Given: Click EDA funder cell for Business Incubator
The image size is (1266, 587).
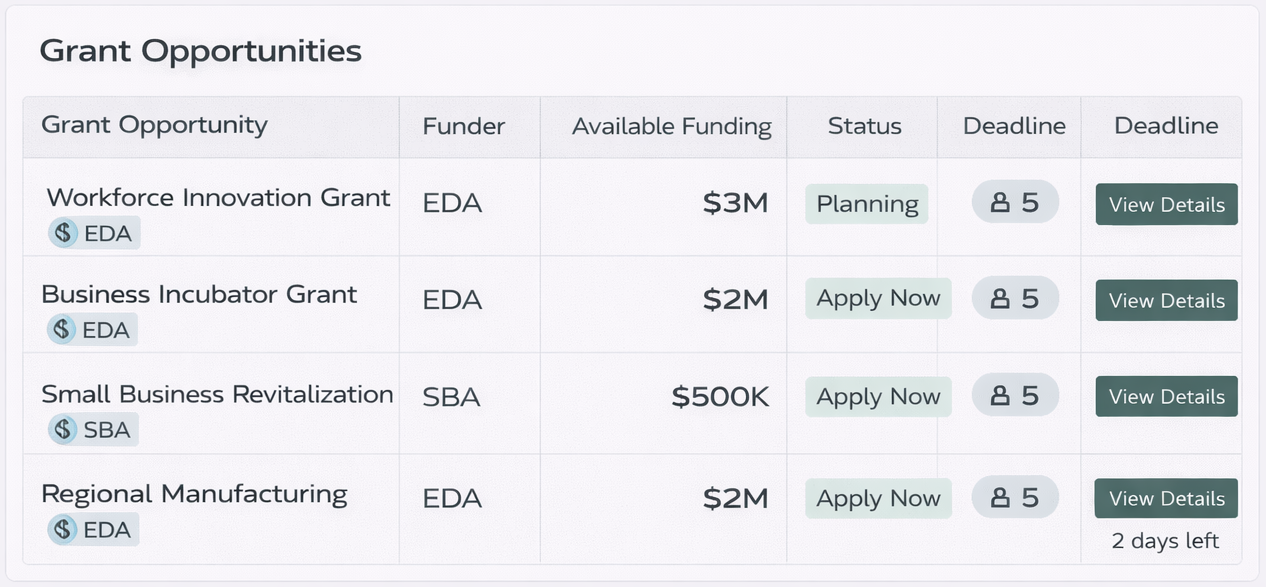Looking at the screenshot, I should click(x=452, y=300).
